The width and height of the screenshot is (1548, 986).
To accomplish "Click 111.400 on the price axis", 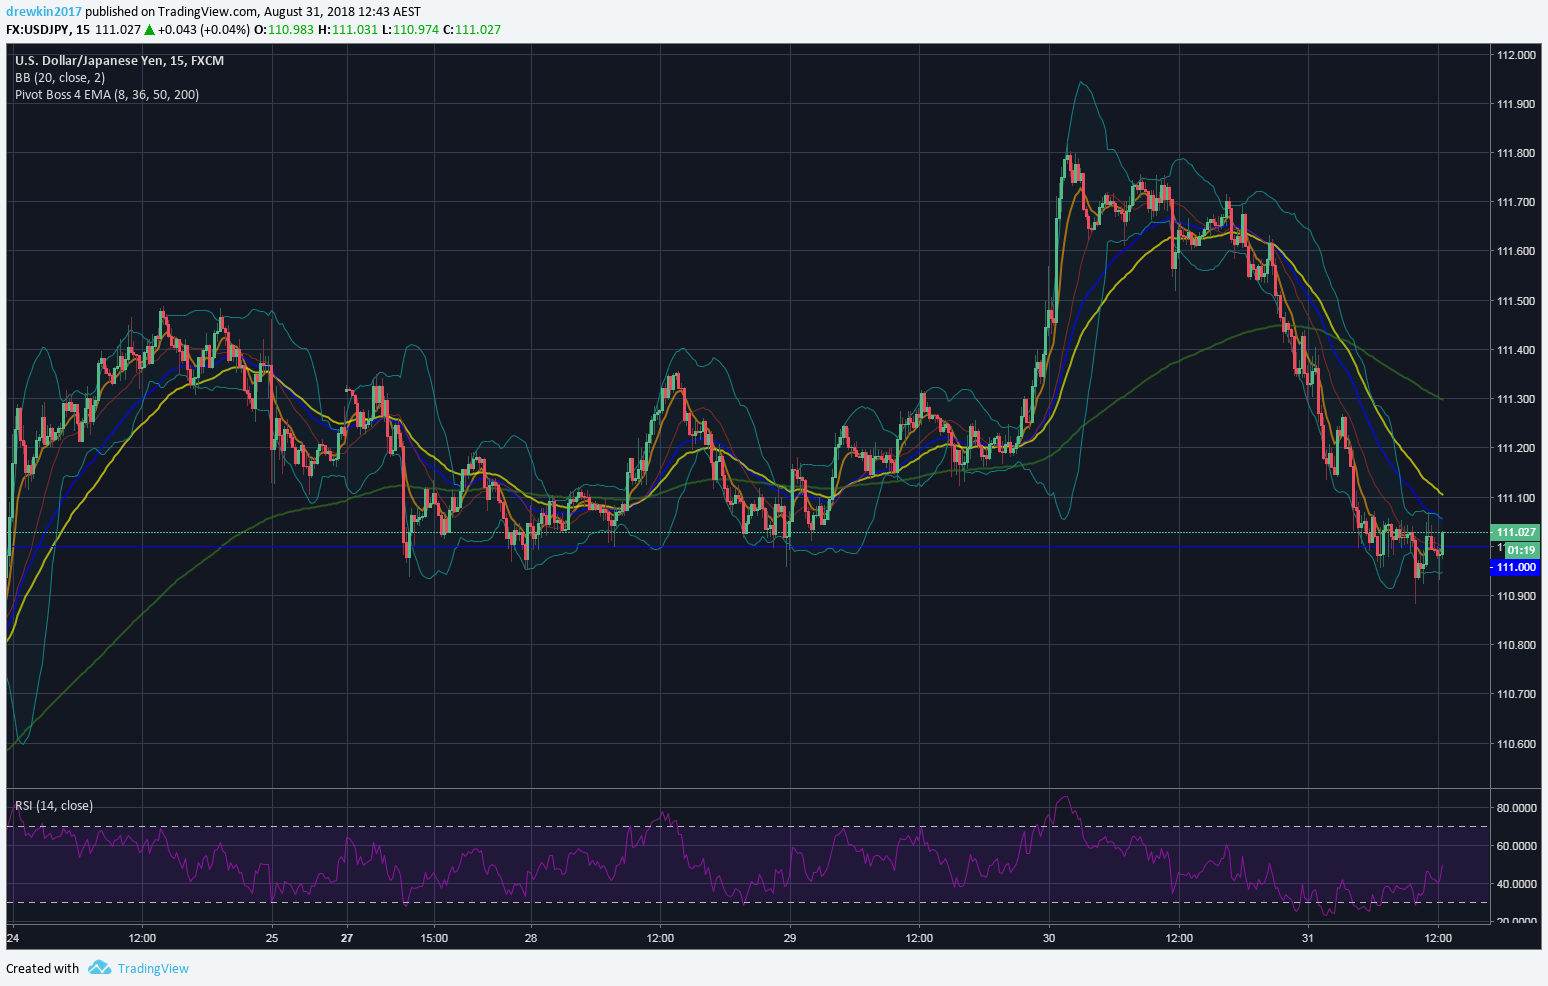I will [1516, 350].
